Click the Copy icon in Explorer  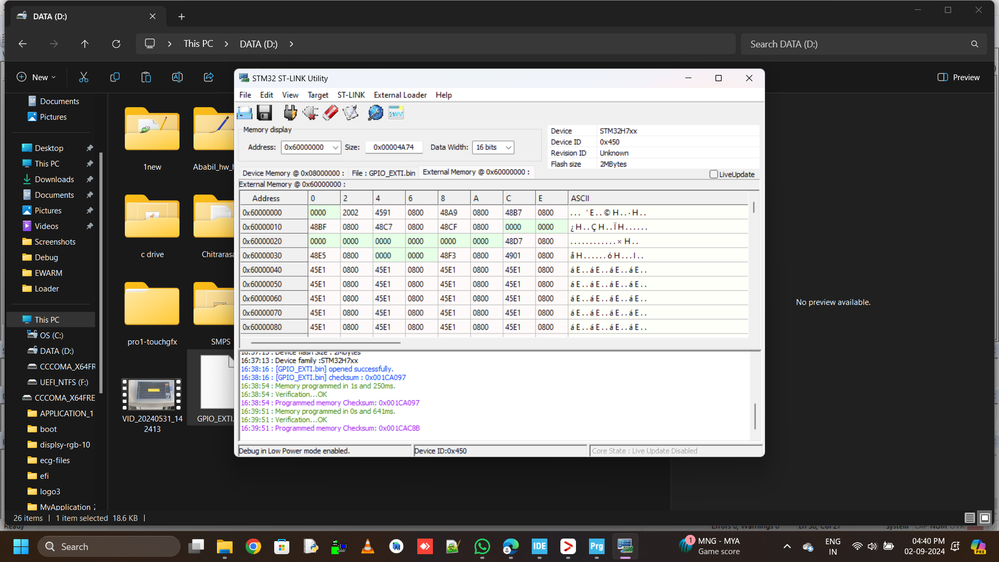[x=115, y=77]
